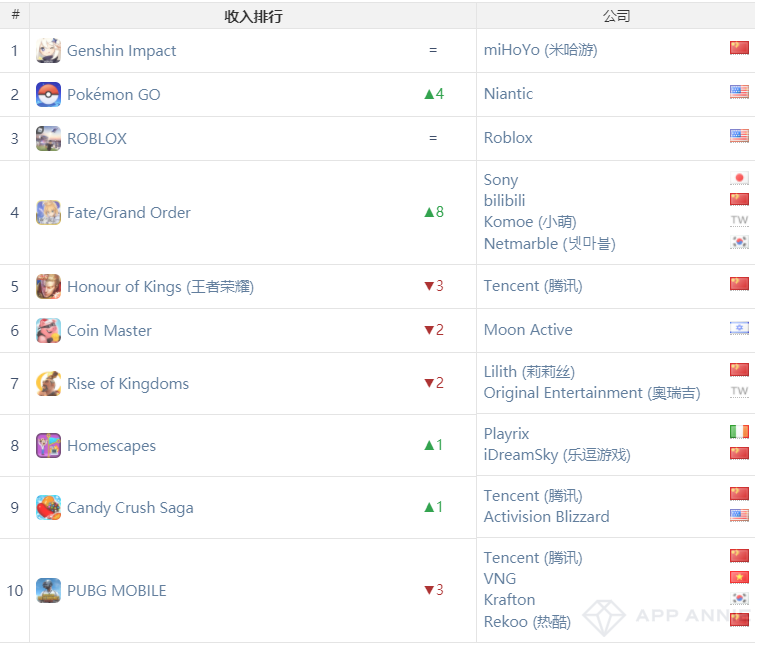Click the TW marker next to Original Entertainment
Image resolution: width=760 pixels, height=645 pixels.
(x=739, y=391)
